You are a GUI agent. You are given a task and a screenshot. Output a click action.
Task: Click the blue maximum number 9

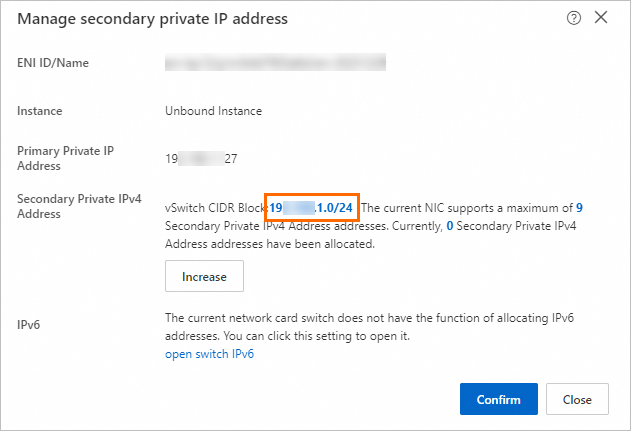579,208
